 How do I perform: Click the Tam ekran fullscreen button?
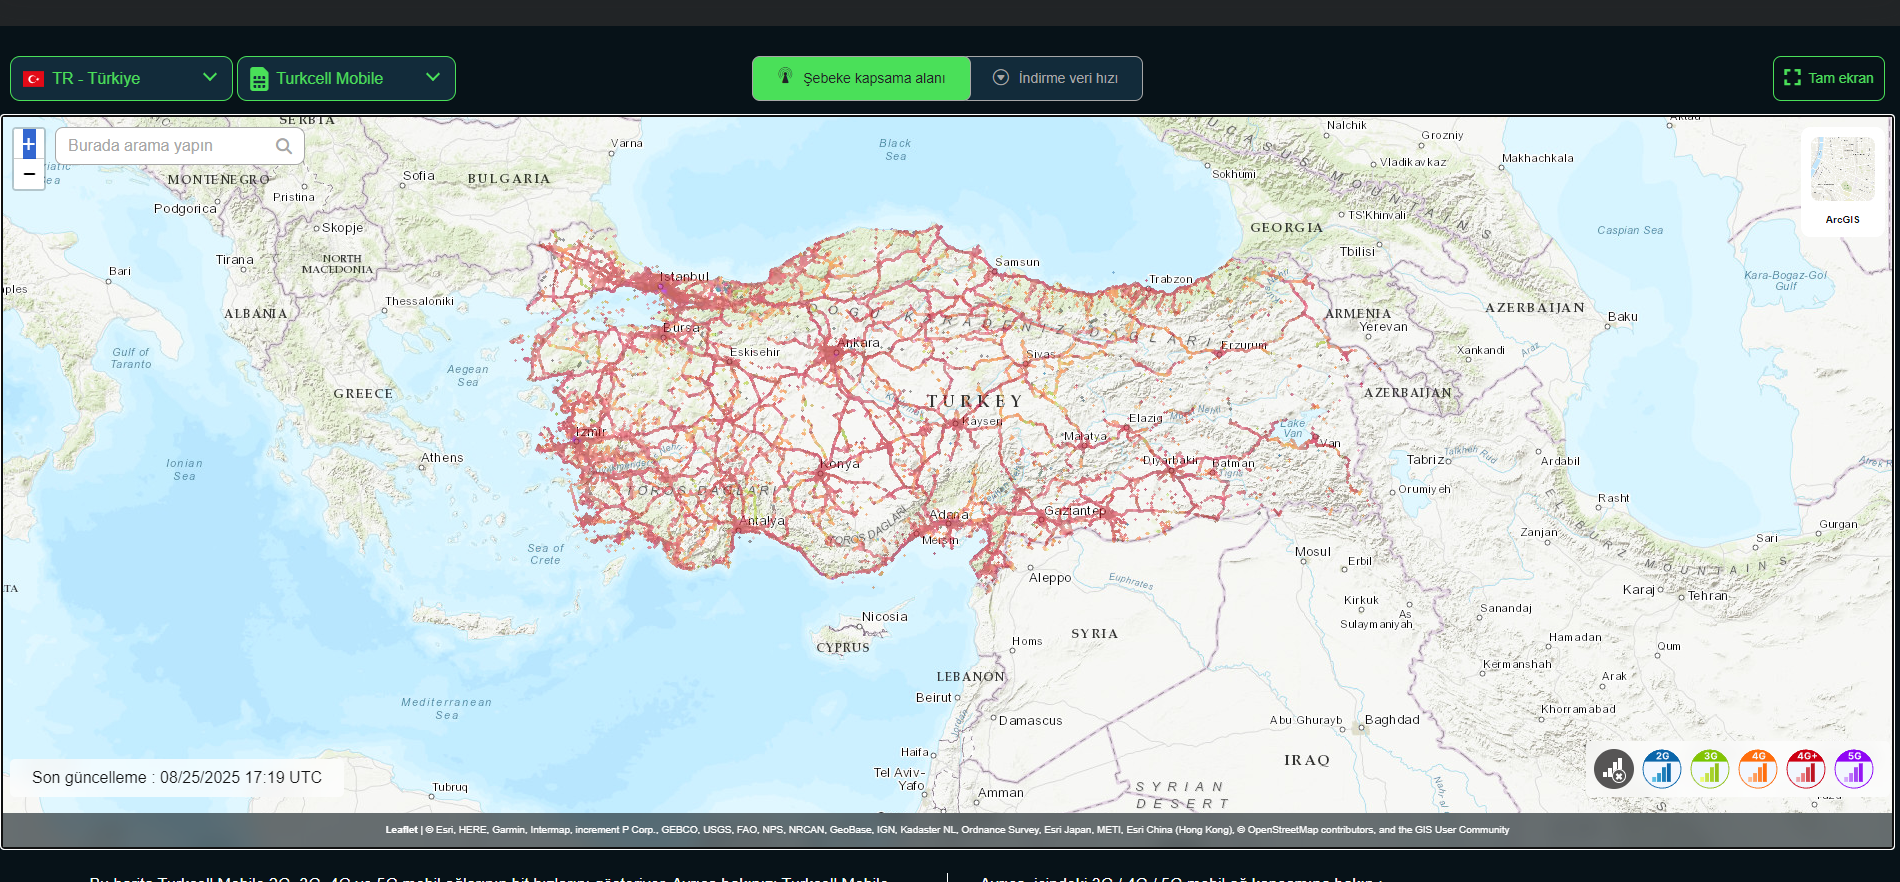(x=1829, y=78)
